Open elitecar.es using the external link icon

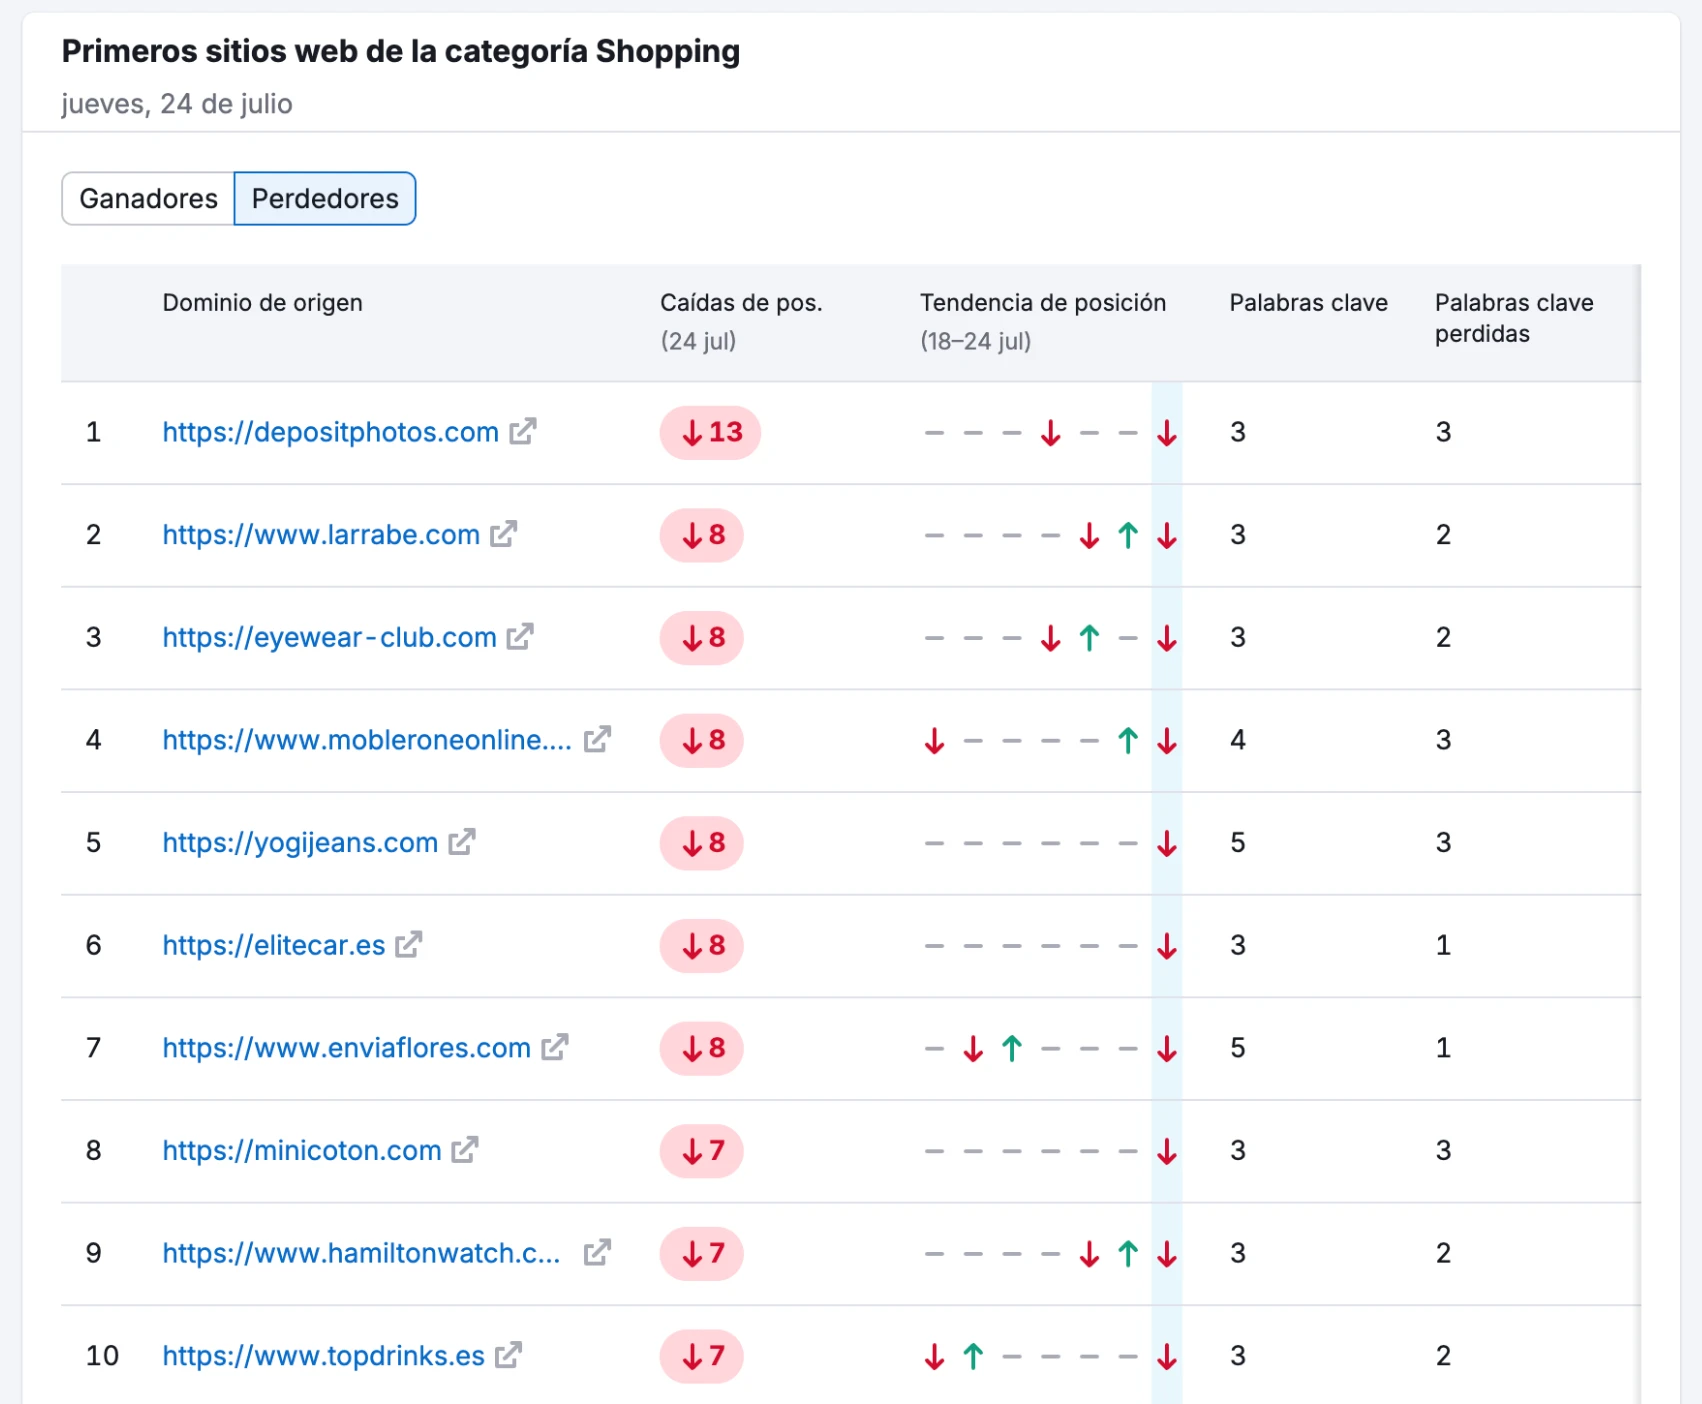(407, 946)
